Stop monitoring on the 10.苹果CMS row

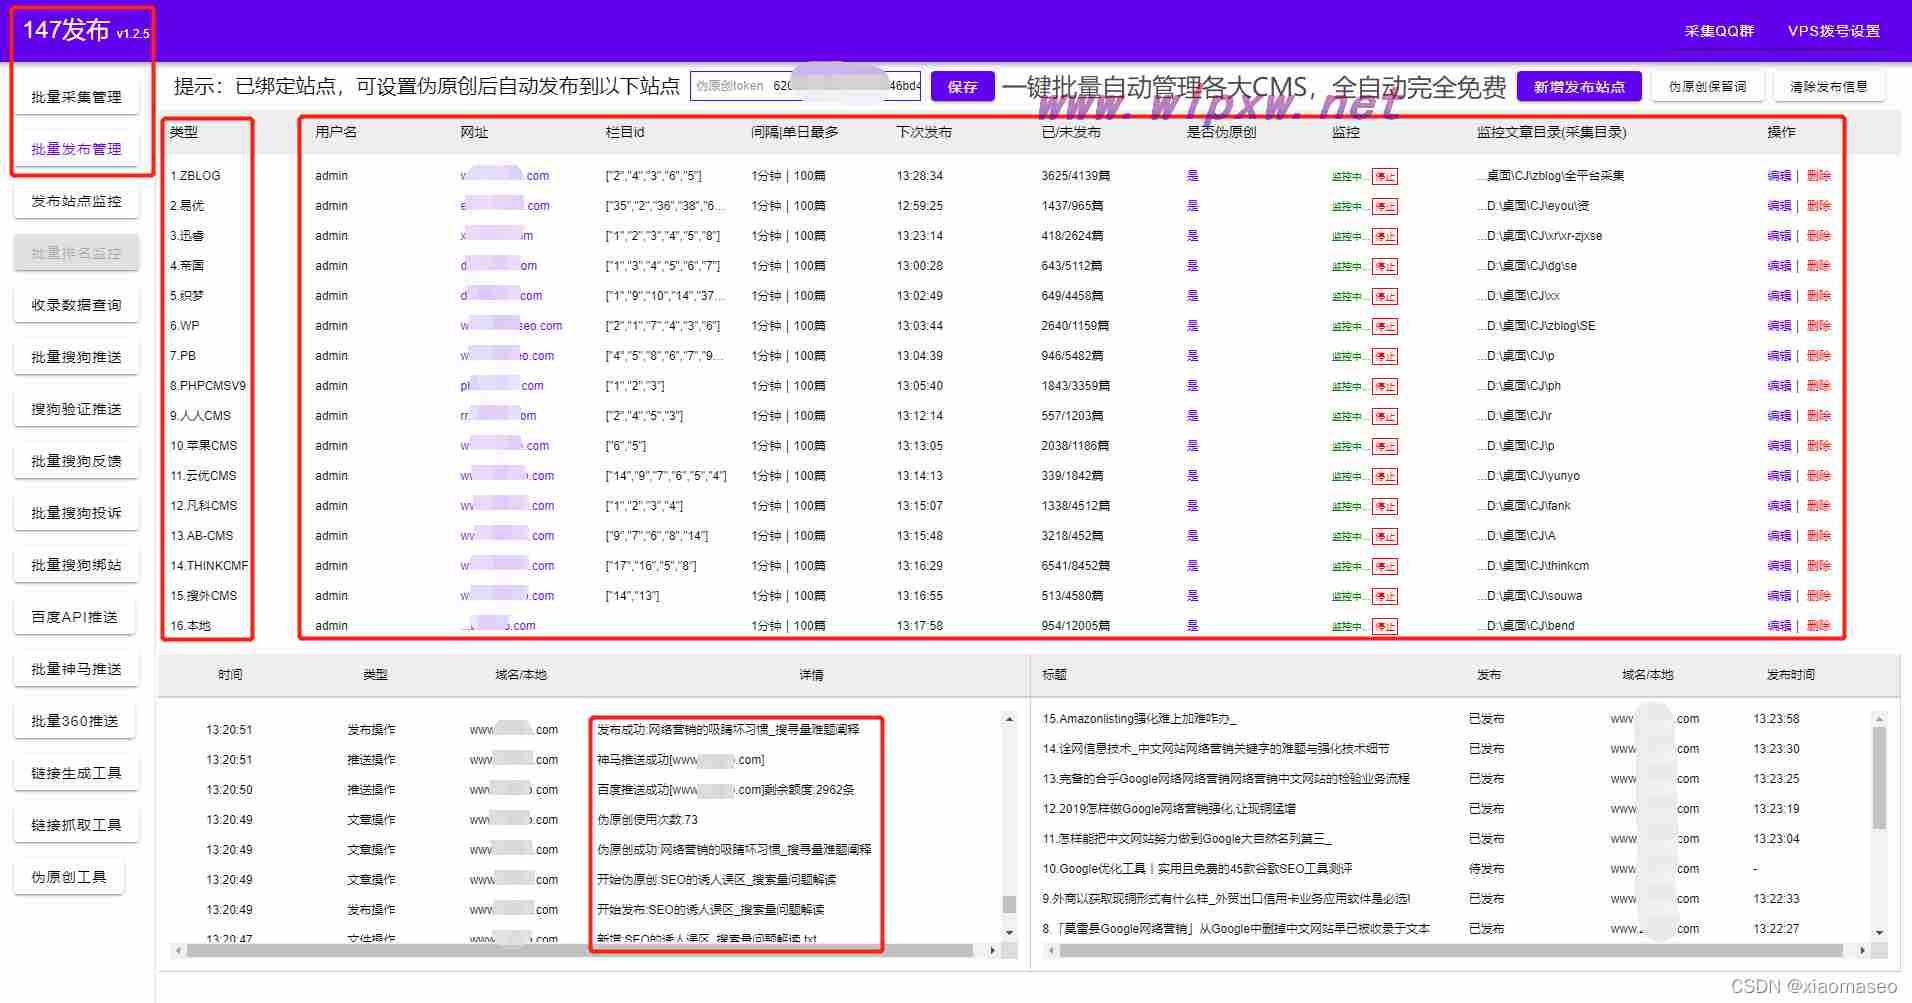pyautogui.click(x=1385, y=446)
